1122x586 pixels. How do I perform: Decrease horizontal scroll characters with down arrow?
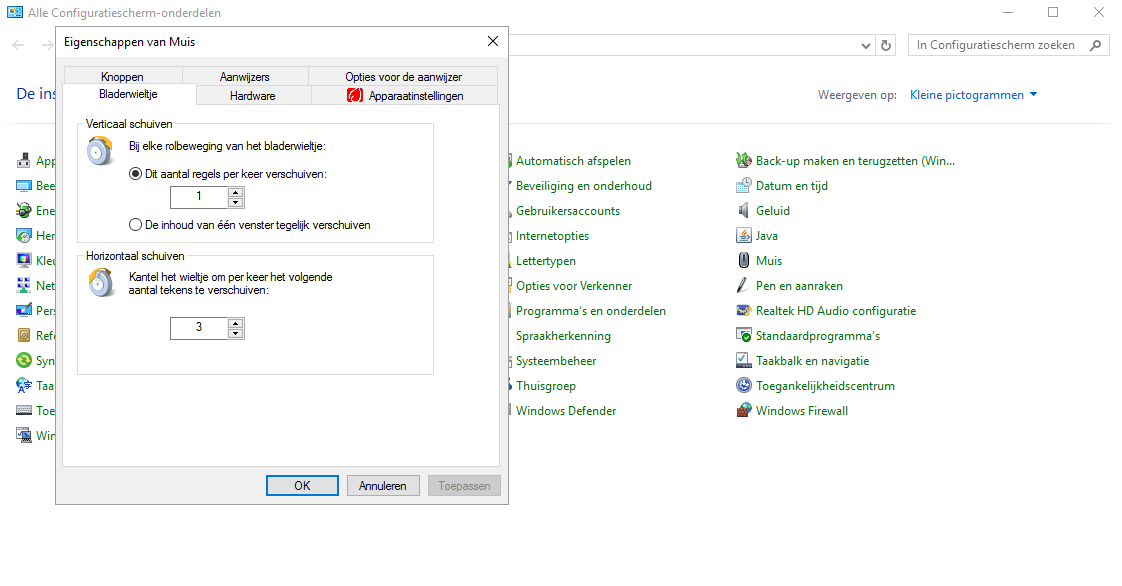[235, 333]
